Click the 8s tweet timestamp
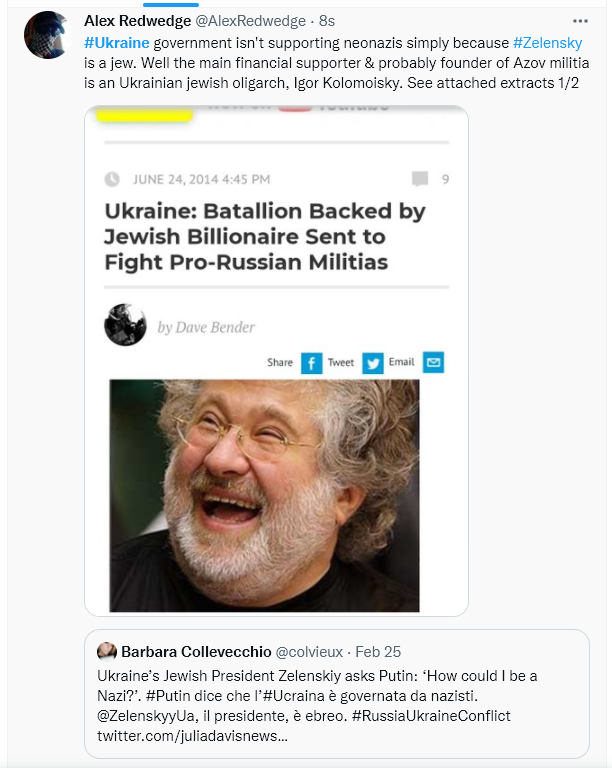Viewport: 612px width, 768px height. (x=327, y=21)
